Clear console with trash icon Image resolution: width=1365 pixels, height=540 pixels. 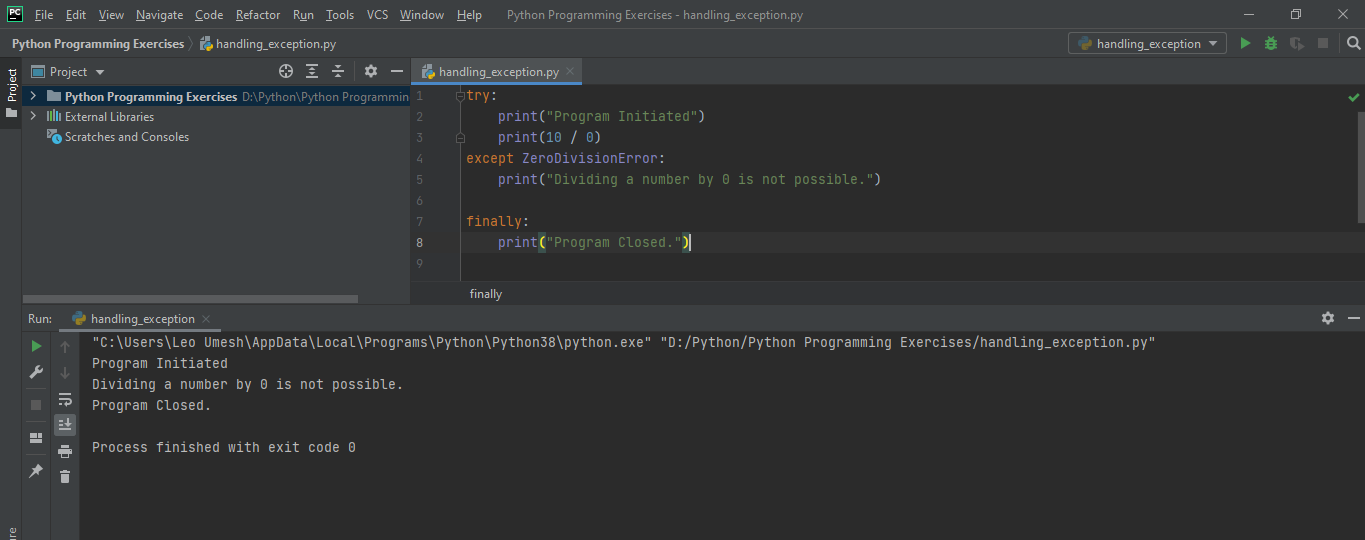(x=65, y=477)
